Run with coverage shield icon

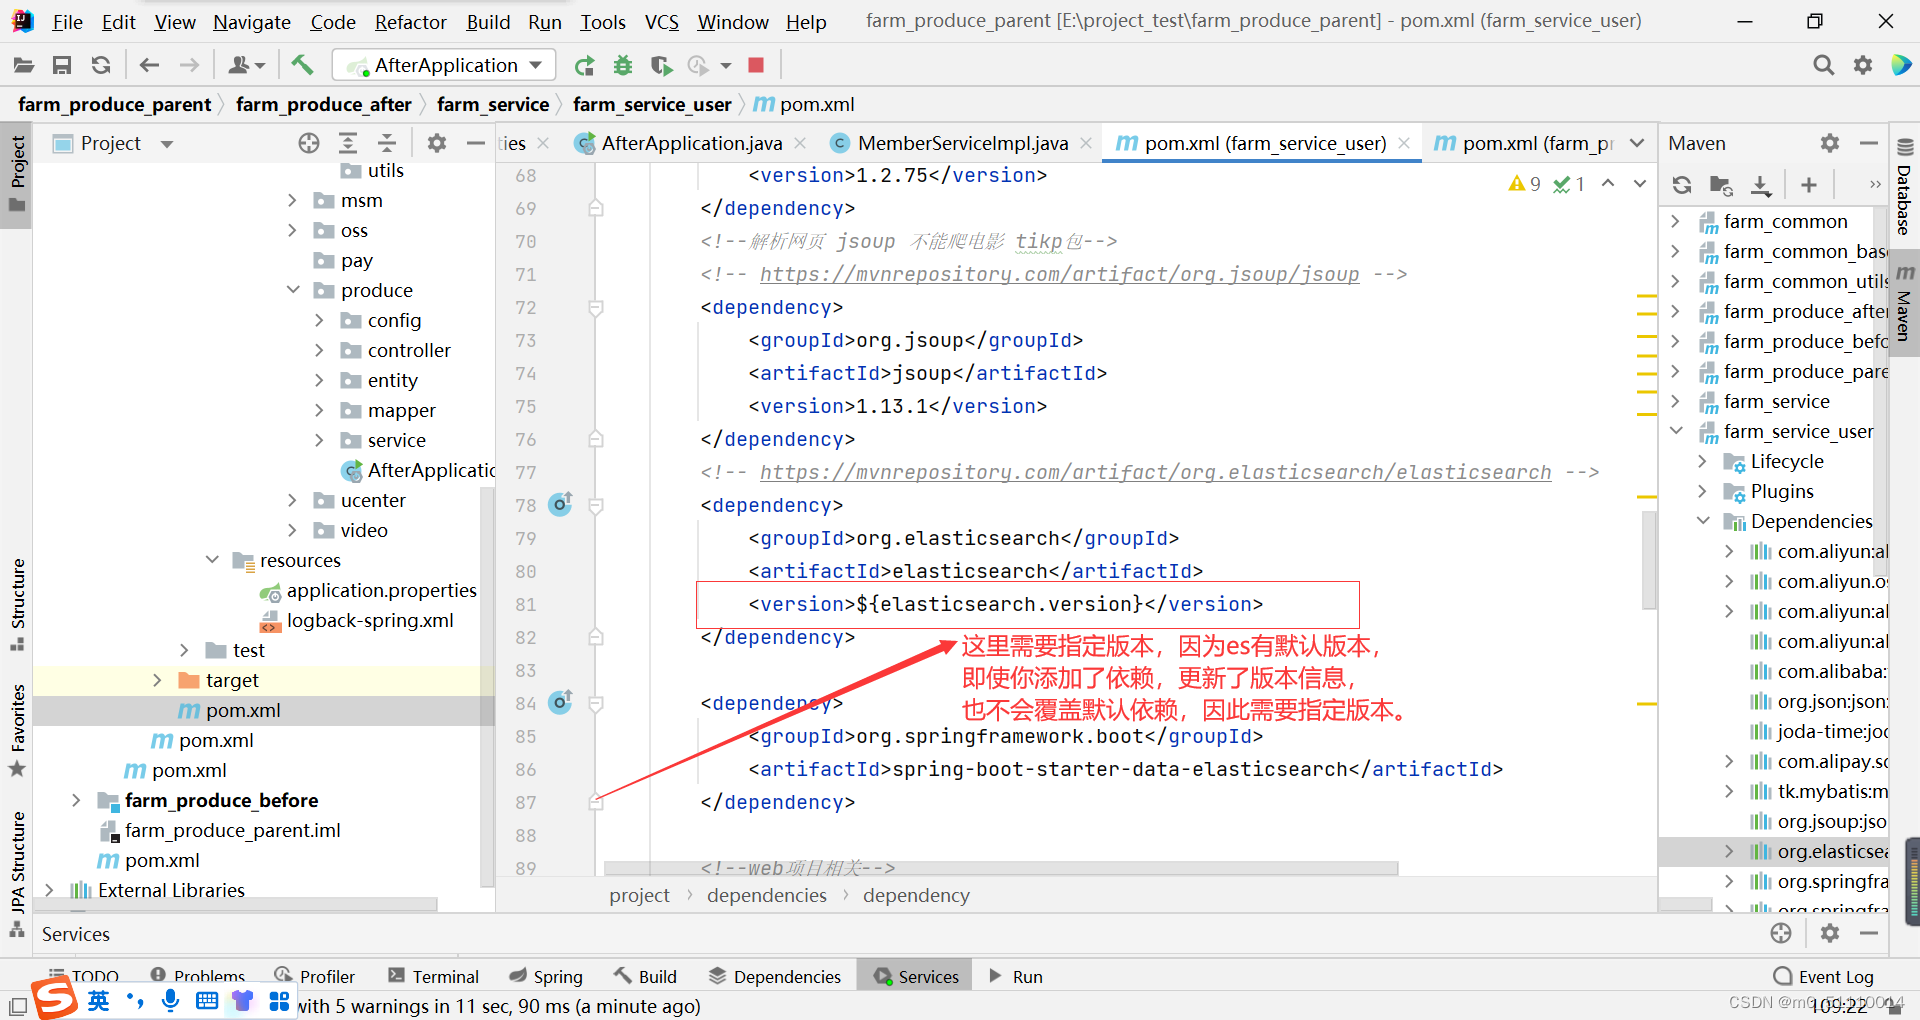pyautogui.click(x=660, y=66)
